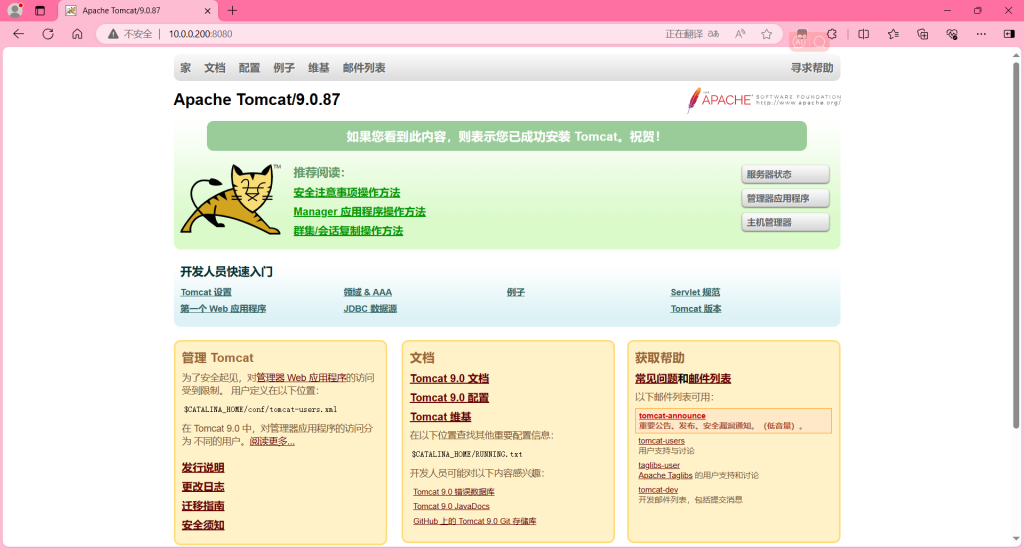The height and width of the screenshot is (549, 1024).
Task: Open 寻求帮助 in the navigation bar
Action: [812, 68]
